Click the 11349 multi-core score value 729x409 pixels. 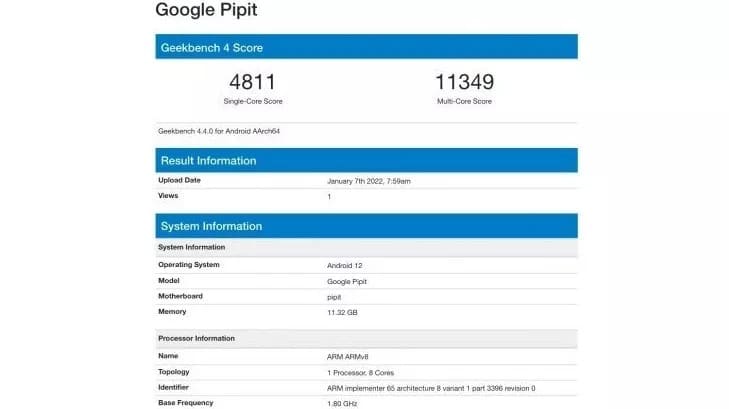[x=464, y=82]
